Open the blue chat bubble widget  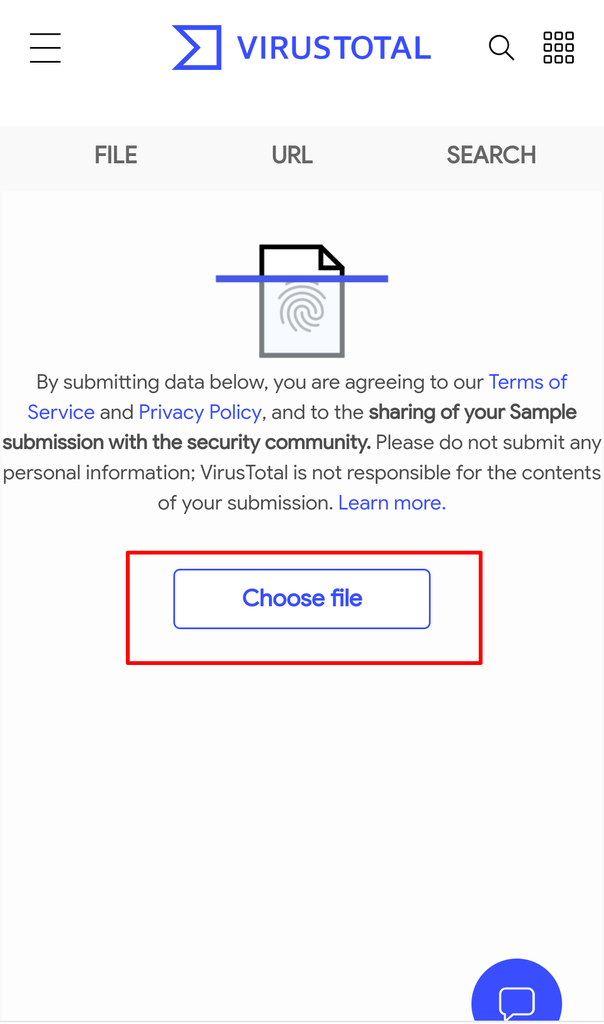coord(517,991)
